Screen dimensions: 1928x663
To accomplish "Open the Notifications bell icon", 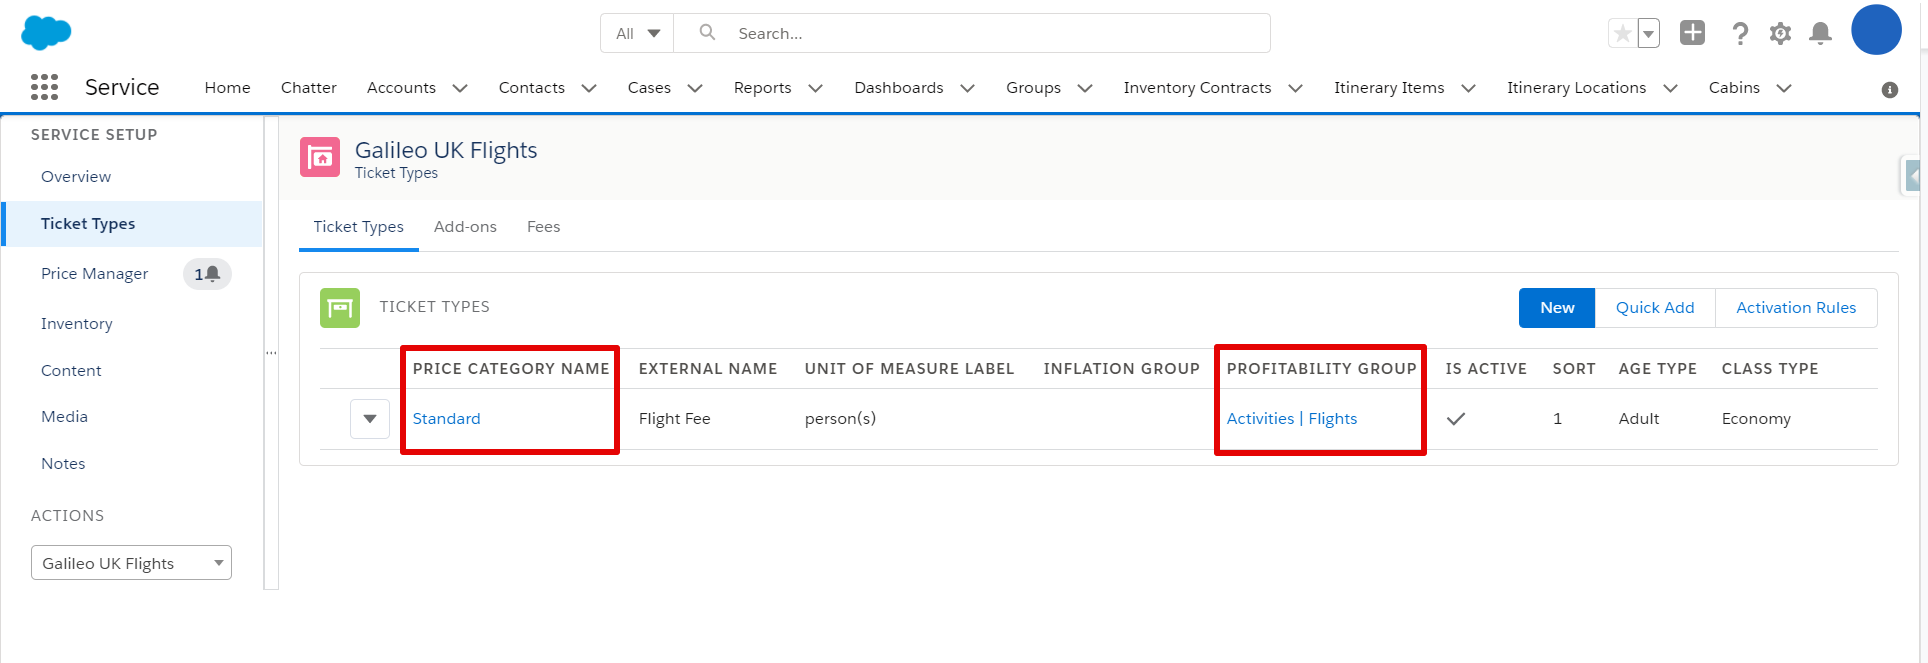I will point(1821,33).
